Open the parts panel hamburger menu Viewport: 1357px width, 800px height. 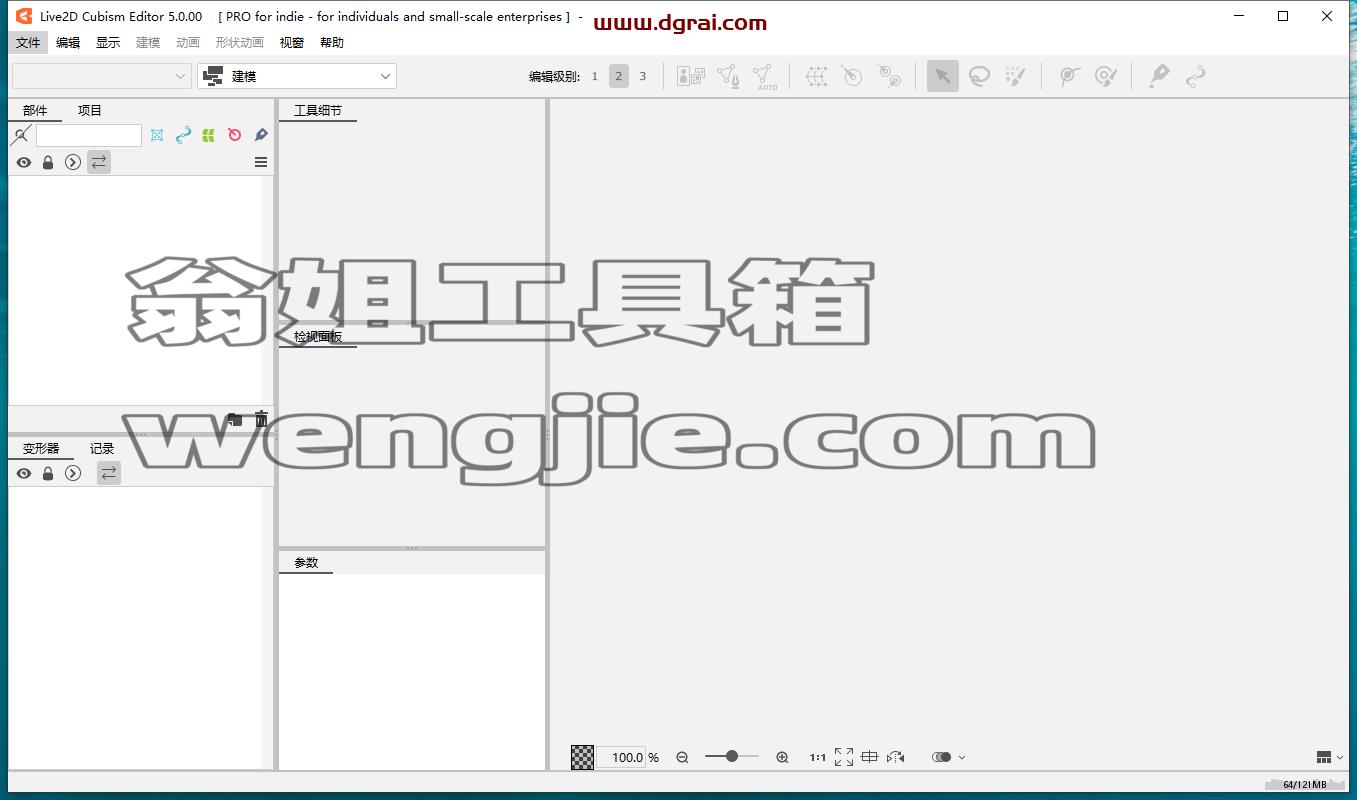click(x=261, y=162)
